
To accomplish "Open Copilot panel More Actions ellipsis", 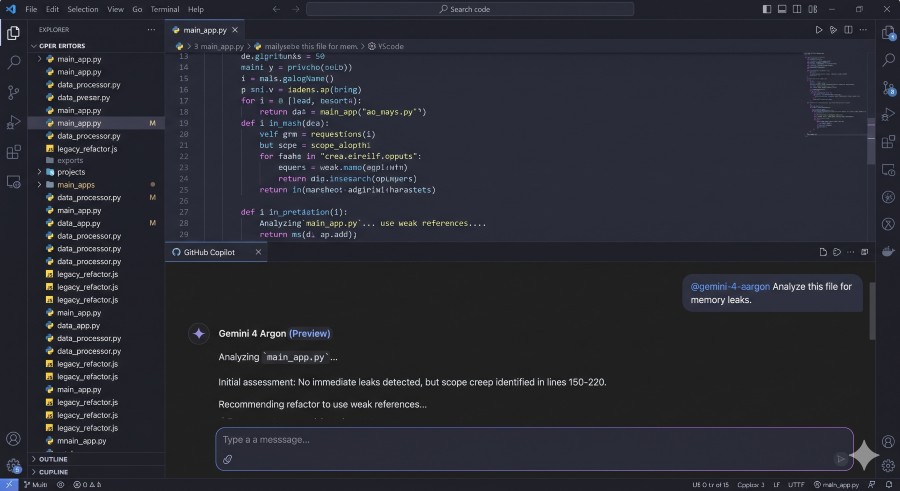I will 851,252.
